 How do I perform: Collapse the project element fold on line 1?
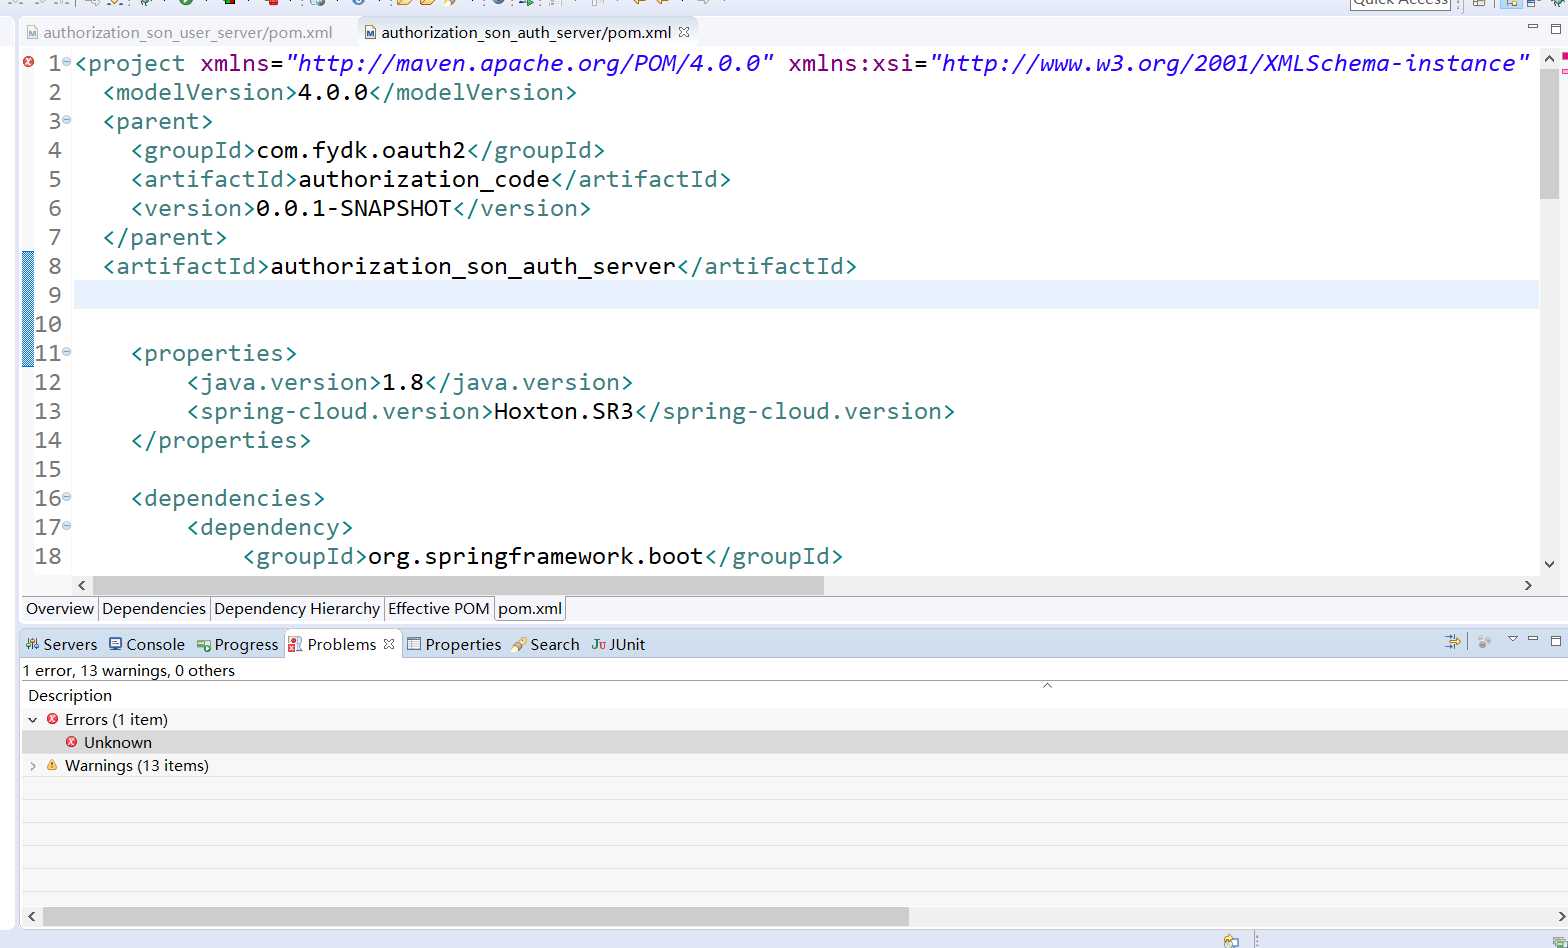(67, 62)
